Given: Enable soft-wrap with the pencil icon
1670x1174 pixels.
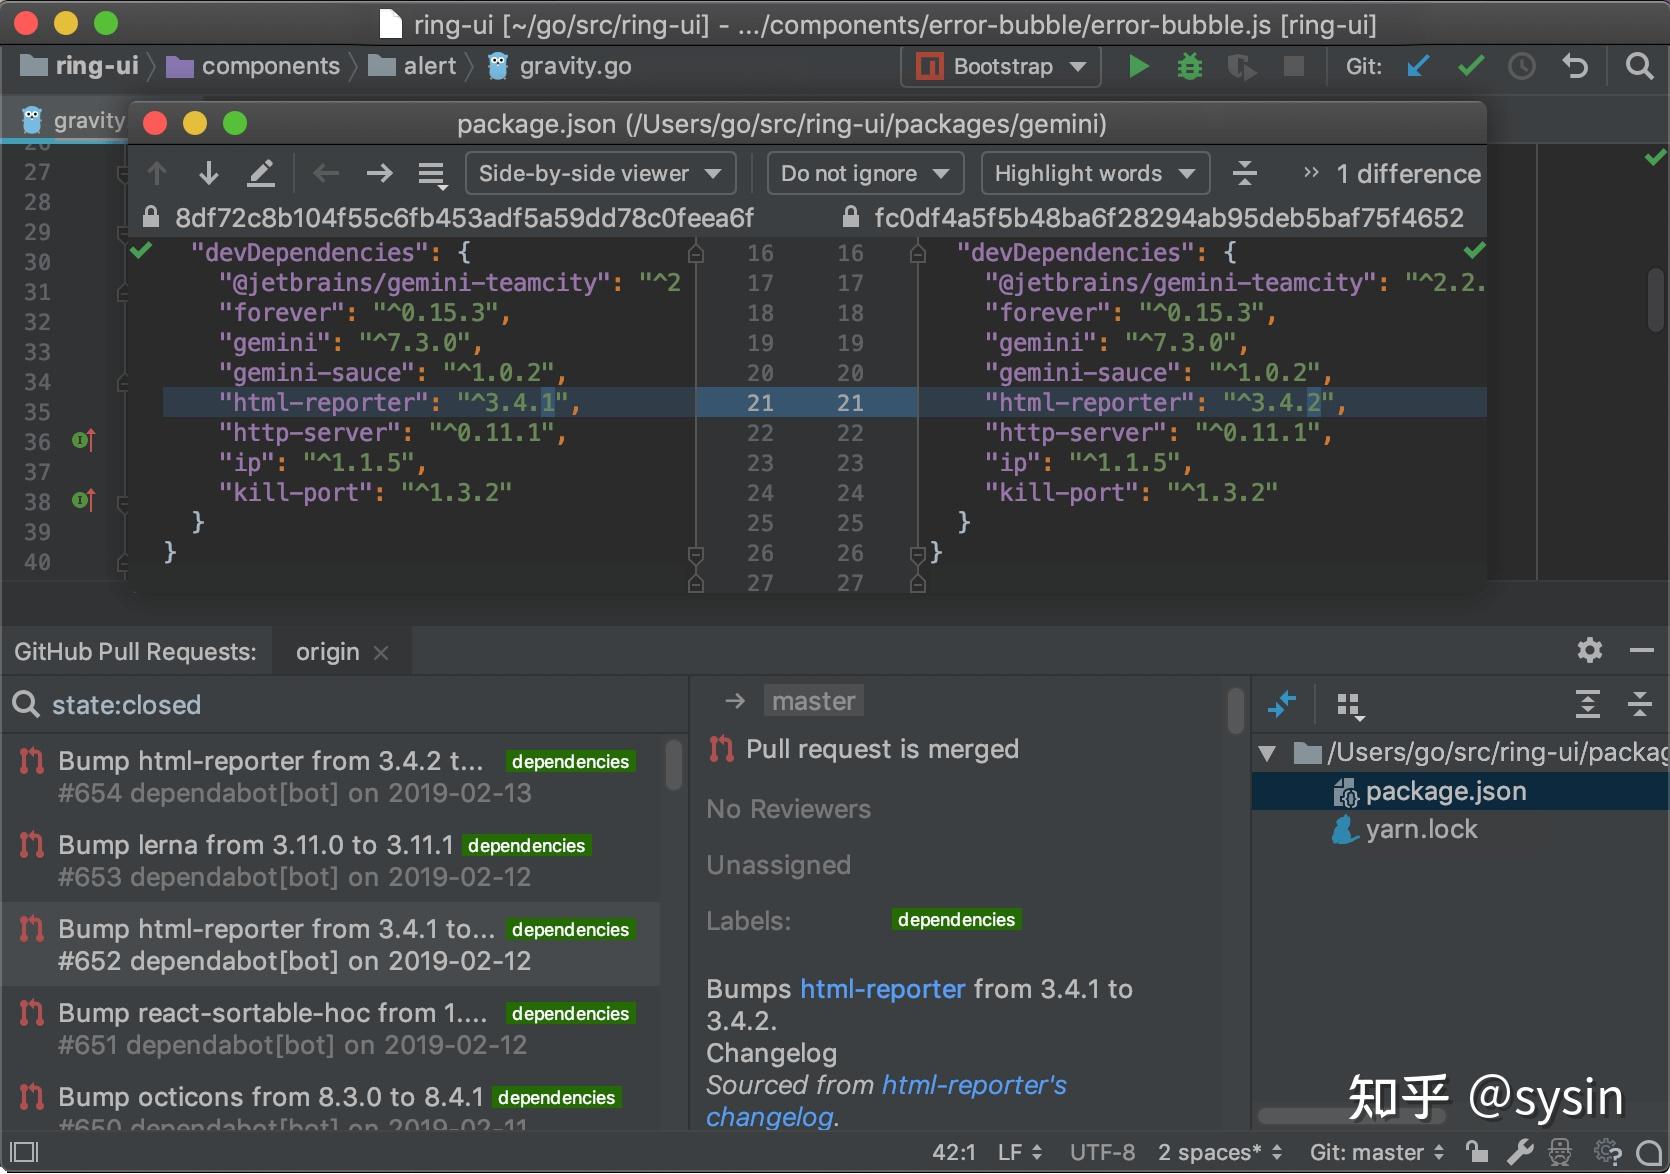Looking at the screenshot, I should (261, 172).
